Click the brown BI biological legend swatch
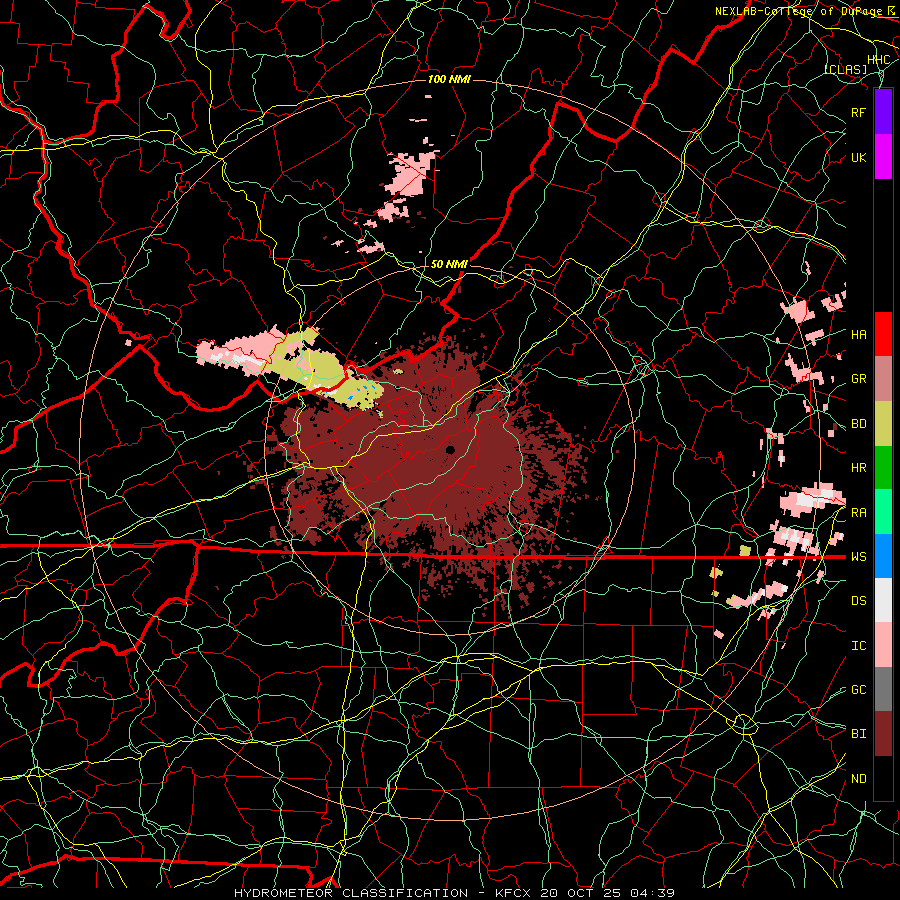The image size is (900, 900). 883,734
